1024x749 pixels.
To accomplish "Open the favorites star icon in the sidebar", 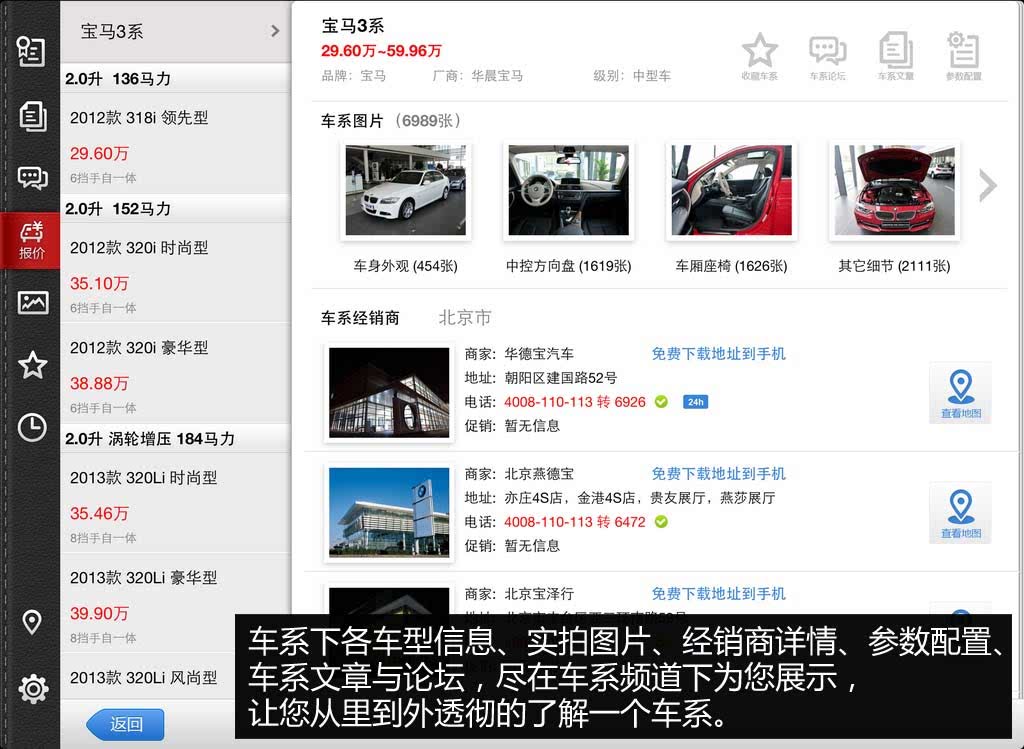I will click(x=33, y=365).
